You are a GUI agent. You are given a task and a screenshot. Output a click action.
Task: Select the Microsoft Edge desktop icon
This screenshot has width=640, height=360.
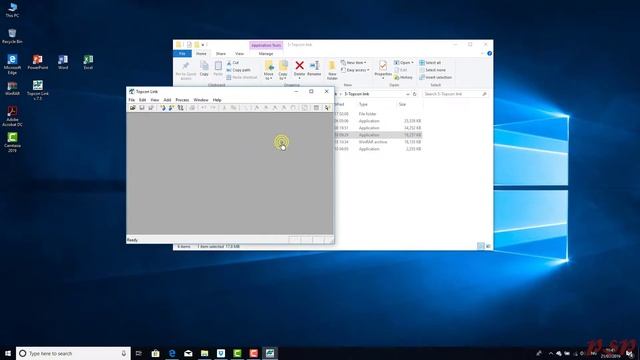click(12, 64)
